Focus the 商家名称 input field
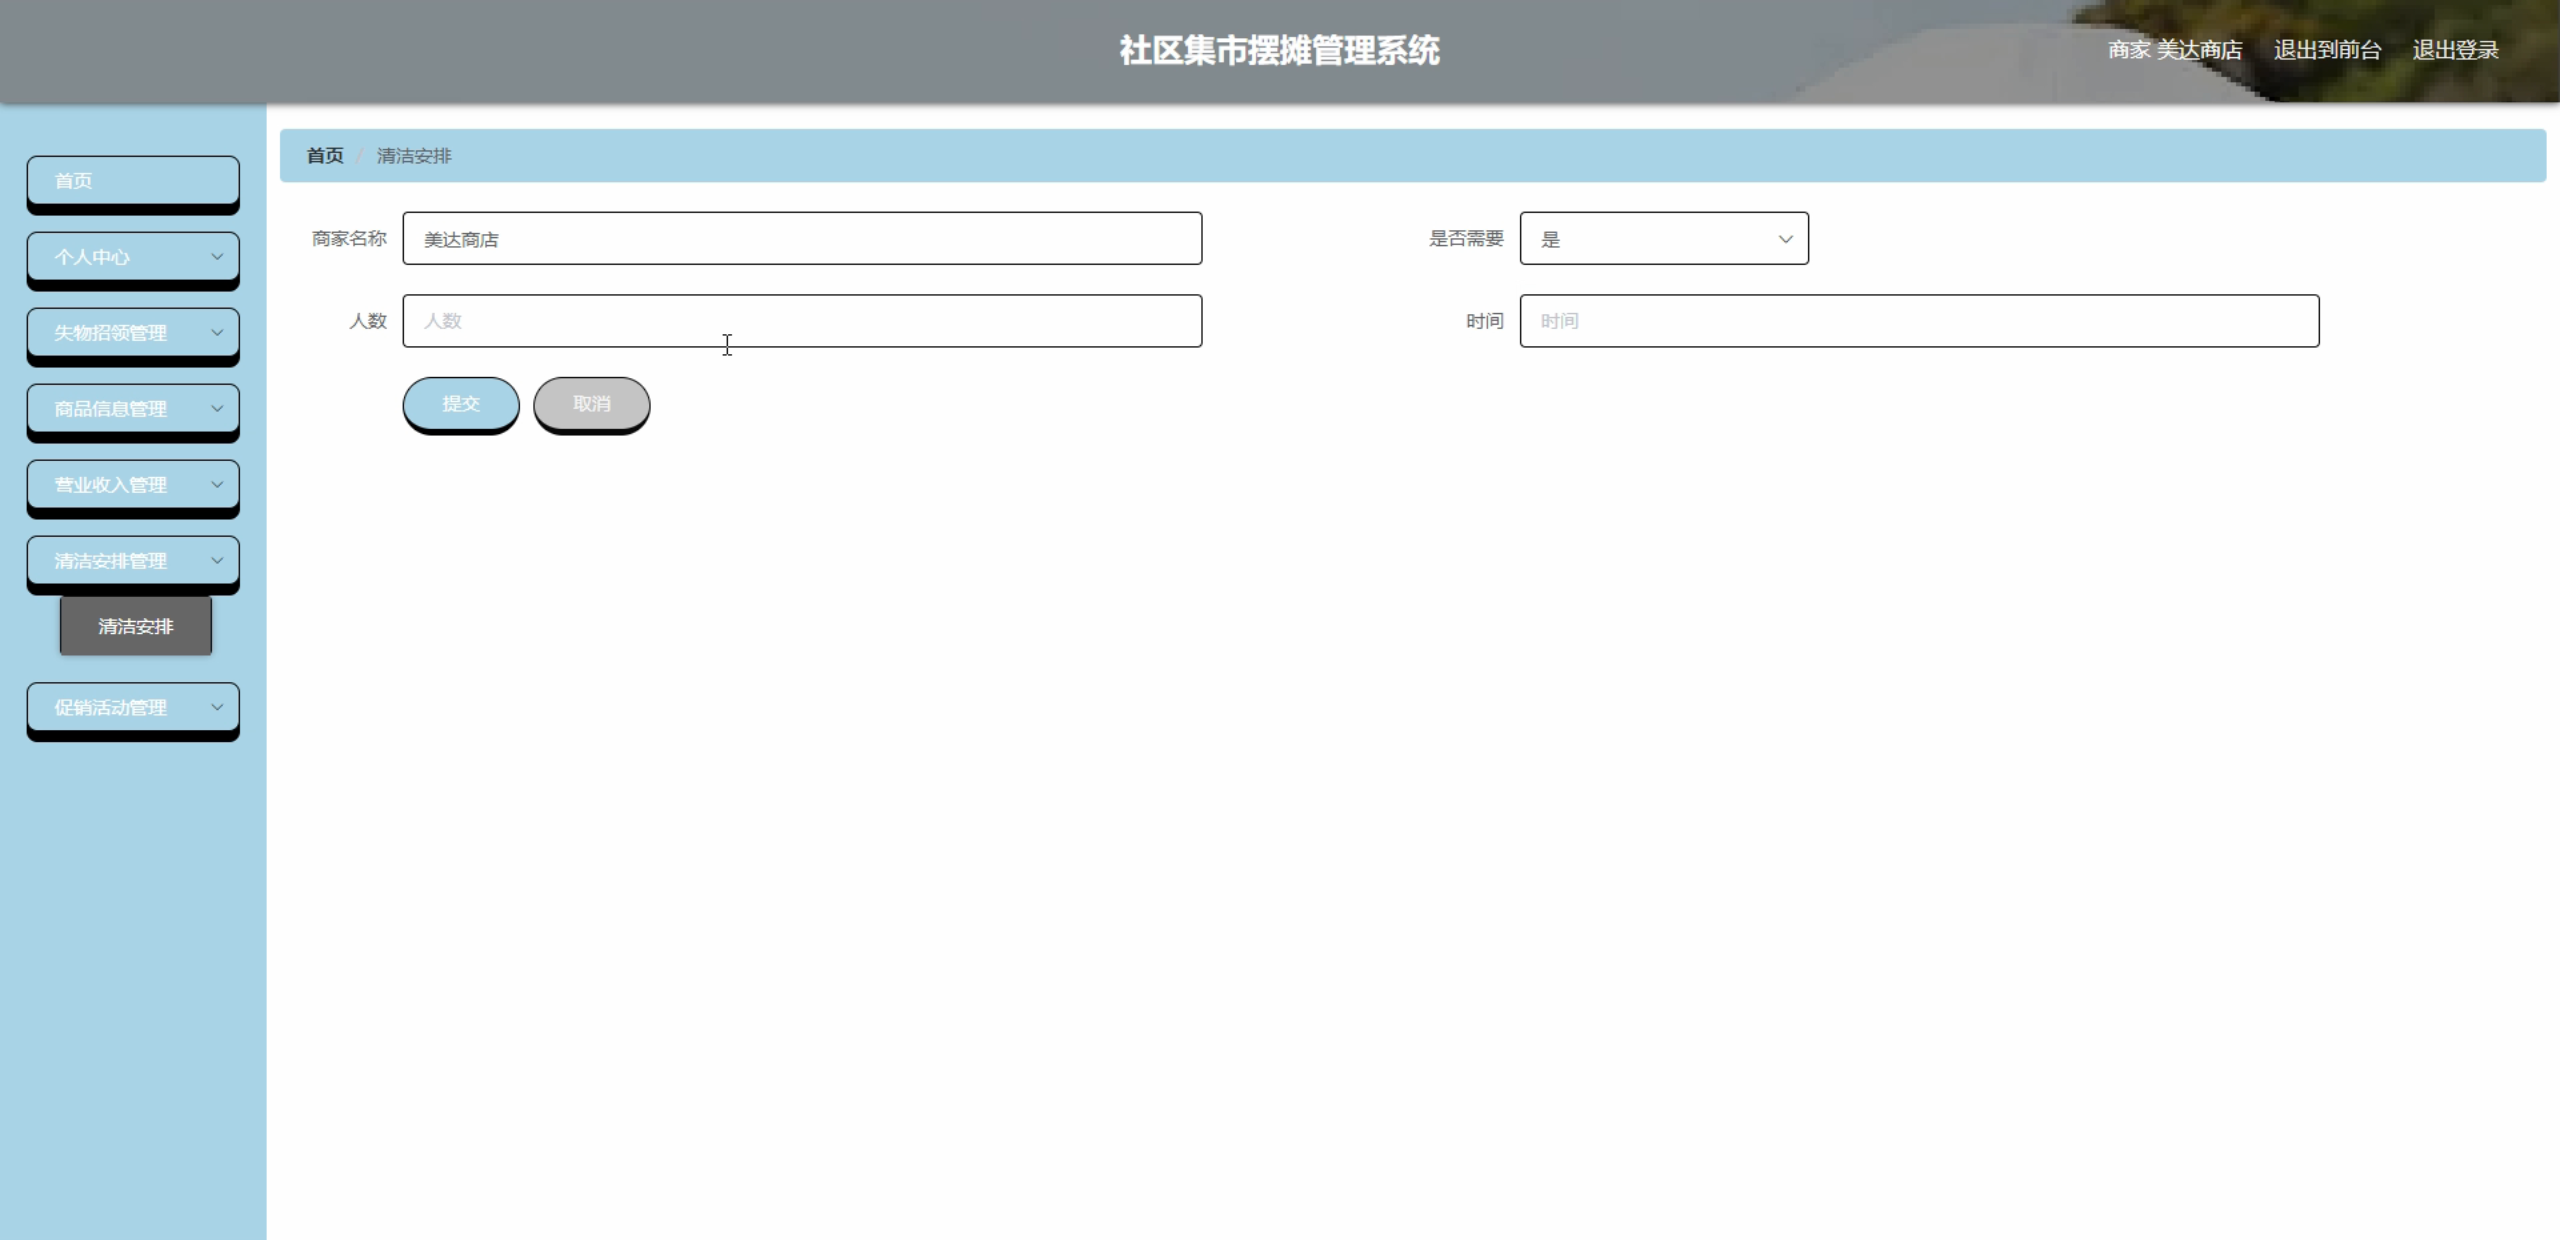2560x1240 pixels. click(802, 239)
